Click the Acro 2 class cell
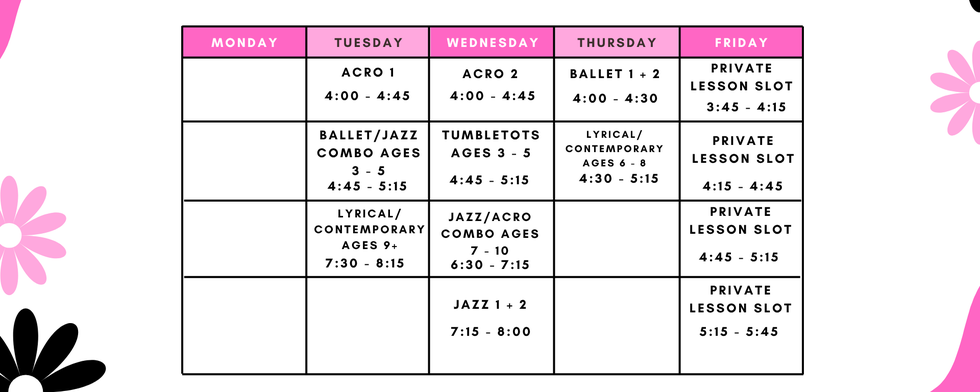Screen dimensions: 980x392 click(x=491, y=89)
